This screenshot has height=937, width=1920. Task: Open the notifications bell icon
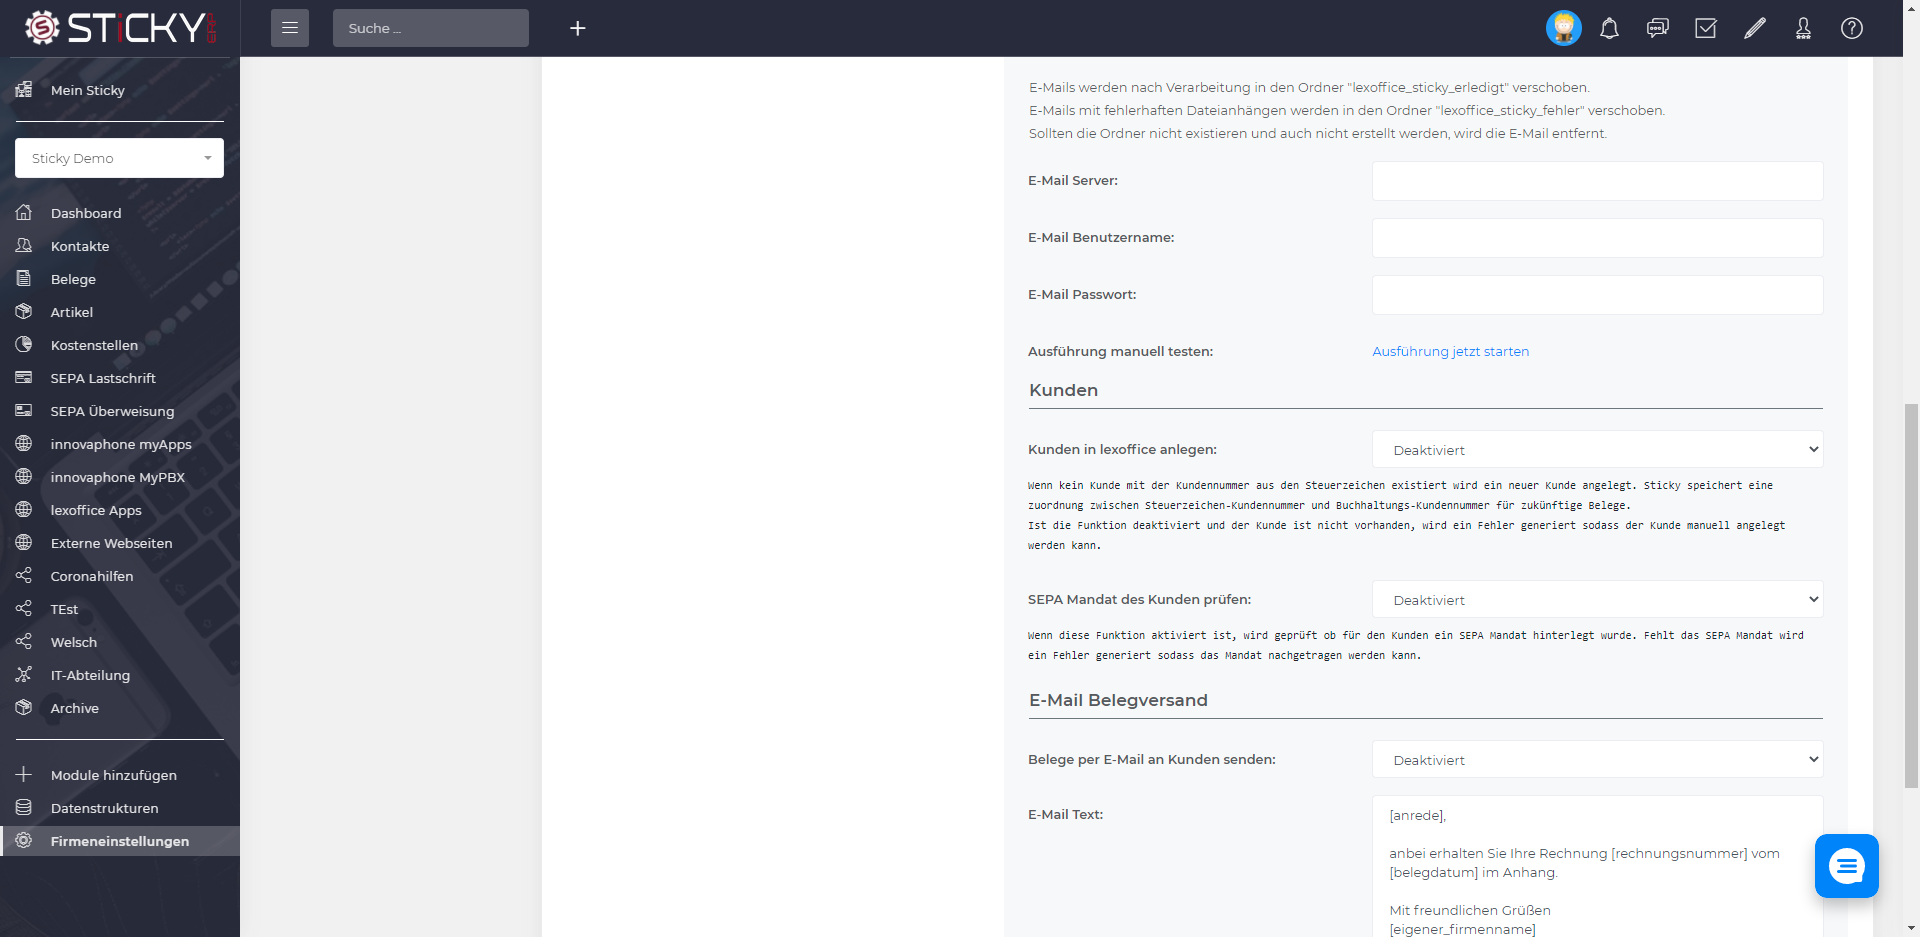tap(1609, 28)
